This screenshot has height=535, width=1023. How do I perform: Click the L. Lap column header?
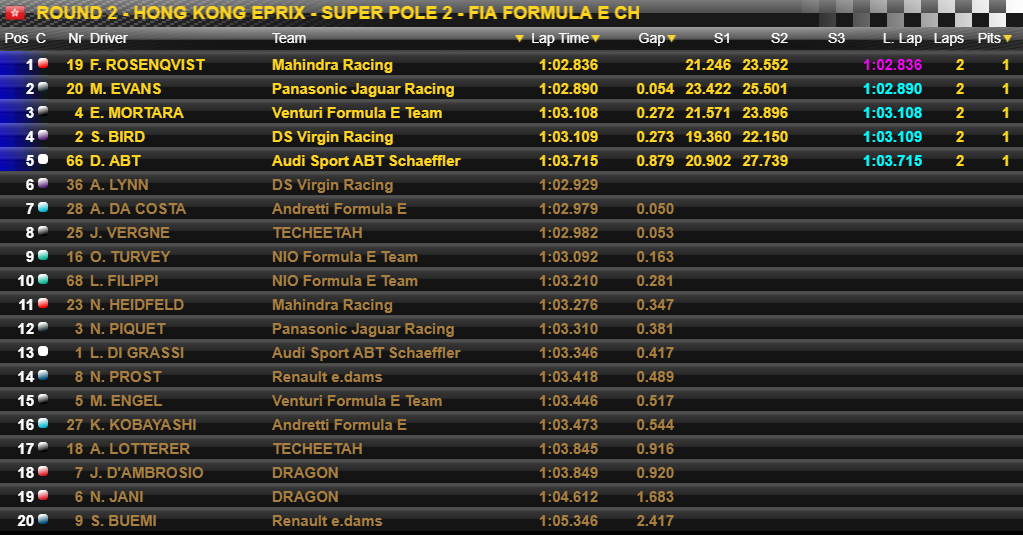[x=902, y=38]
